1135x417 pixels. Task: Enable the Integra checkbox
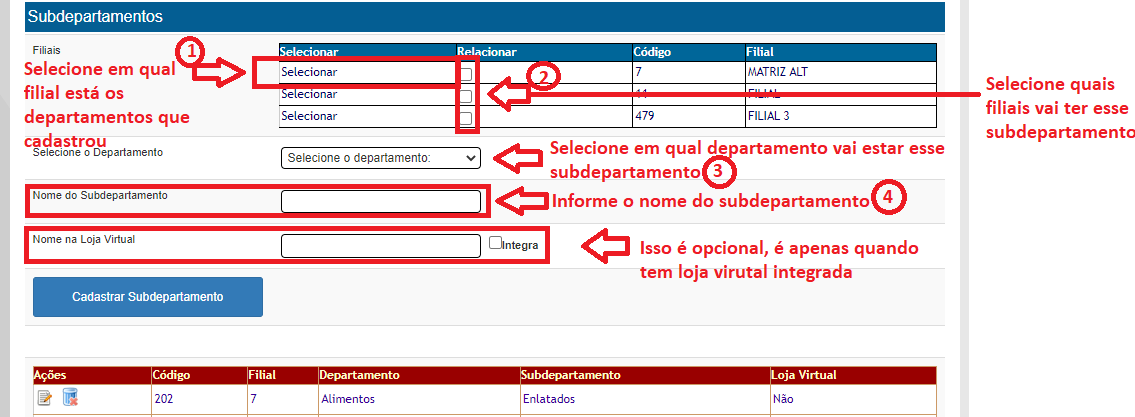point(495,243)
